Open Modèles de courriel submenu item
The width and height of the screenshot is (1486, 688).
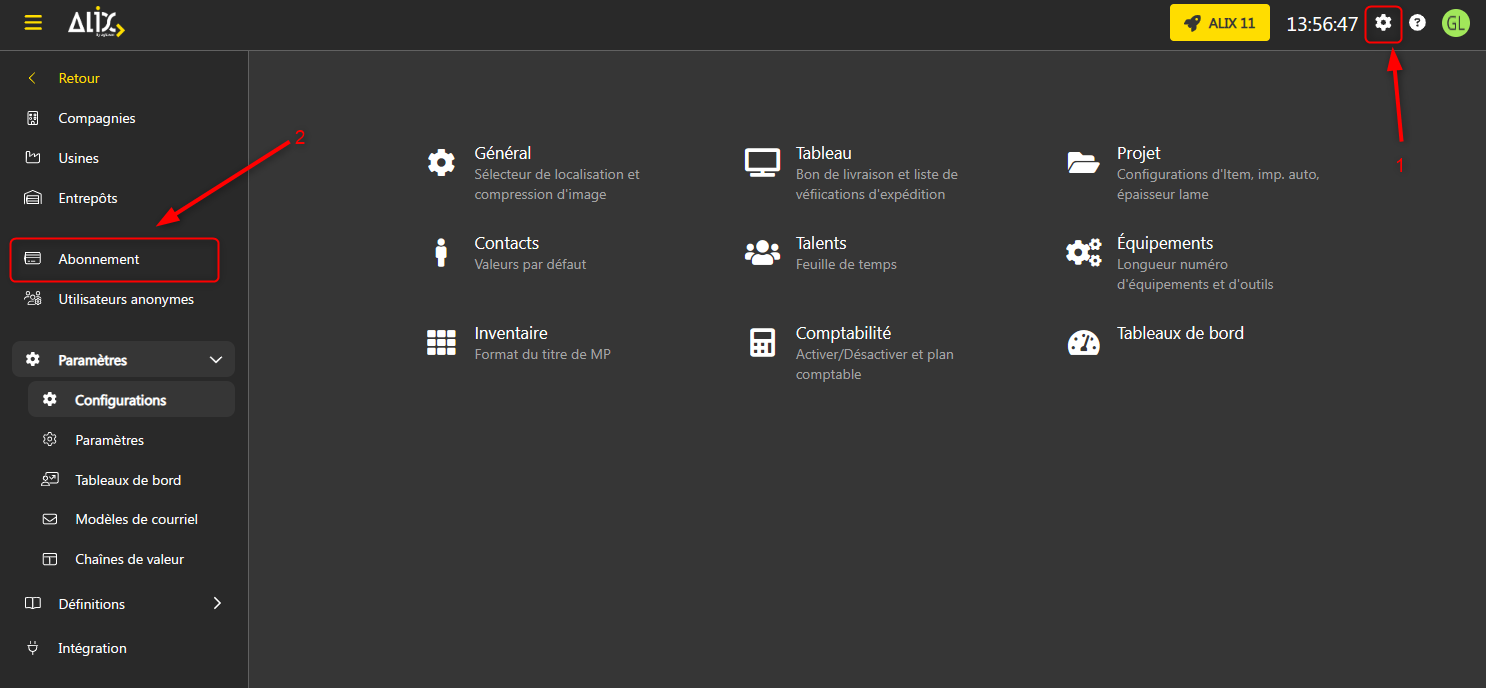[x=136, y=519]
